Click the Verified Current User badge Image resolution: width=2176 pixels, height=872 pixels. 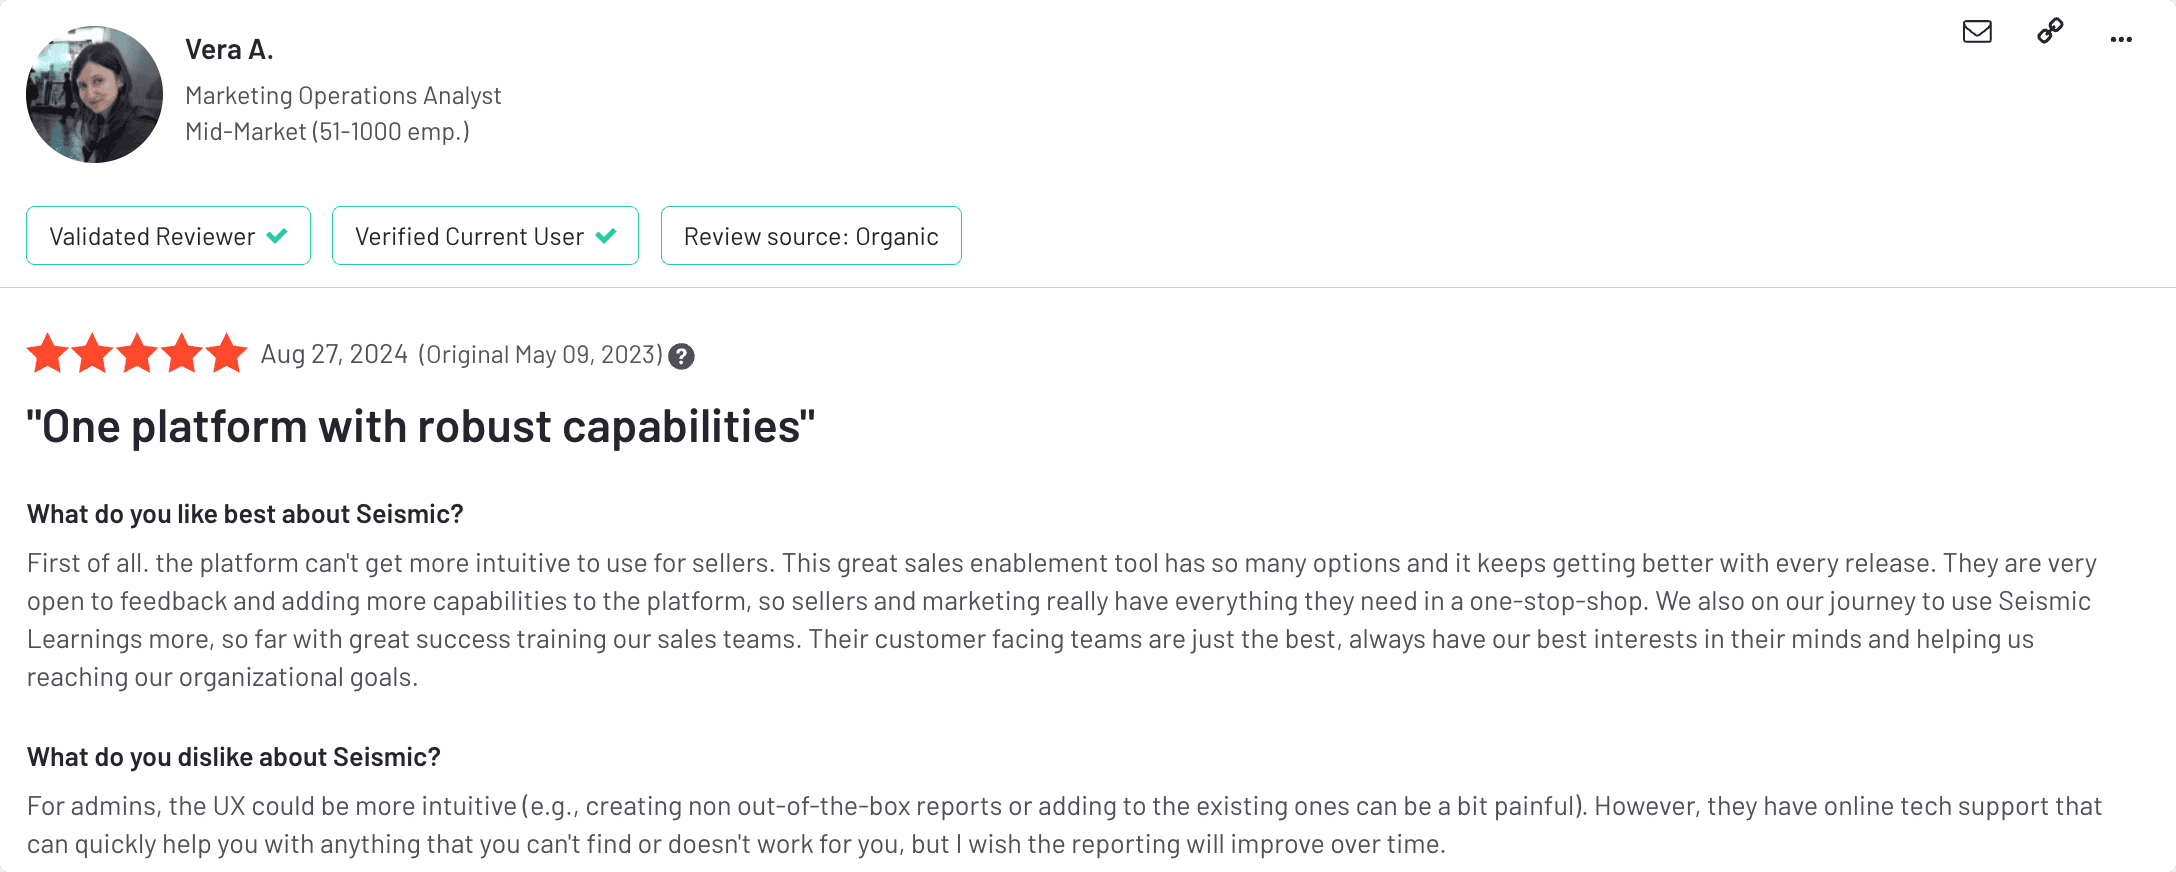[x=485, y=236]
